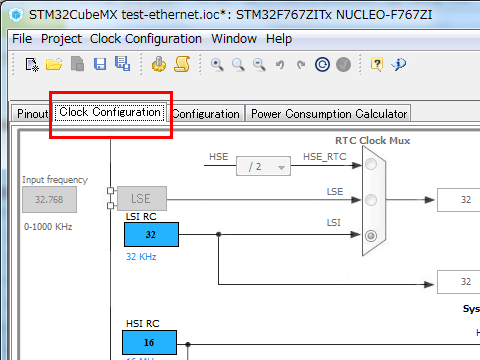Click the Save As toolbar icon
Image resolution: width=480 pixels, height=360 pixels.
(122, 63)
